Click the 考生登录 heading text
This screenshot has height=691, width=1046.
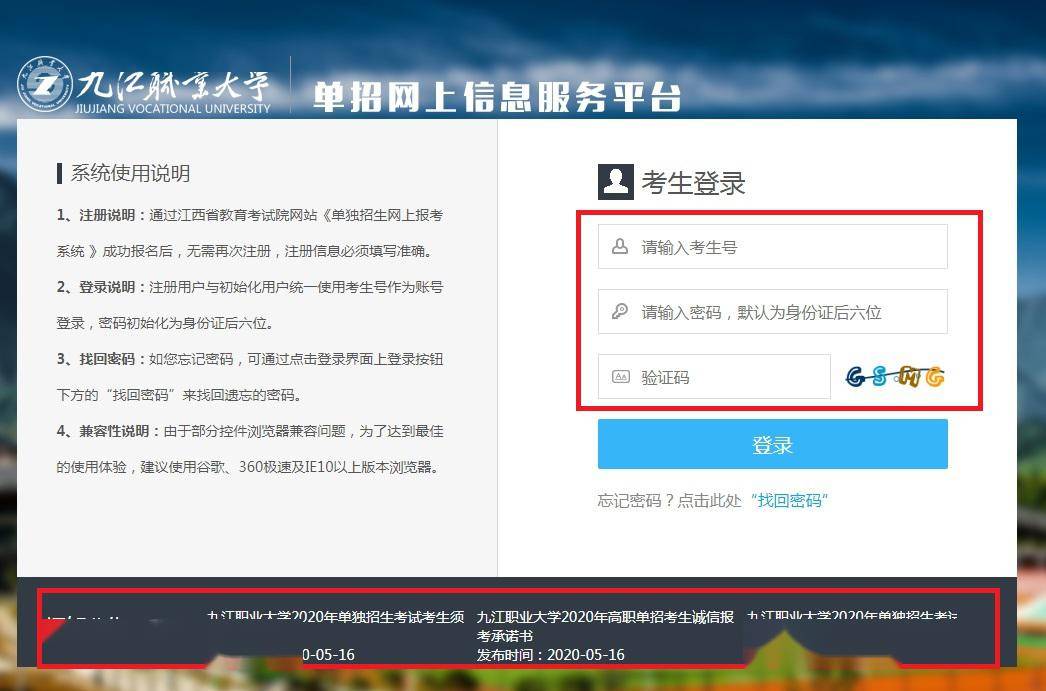coord(693,183)
